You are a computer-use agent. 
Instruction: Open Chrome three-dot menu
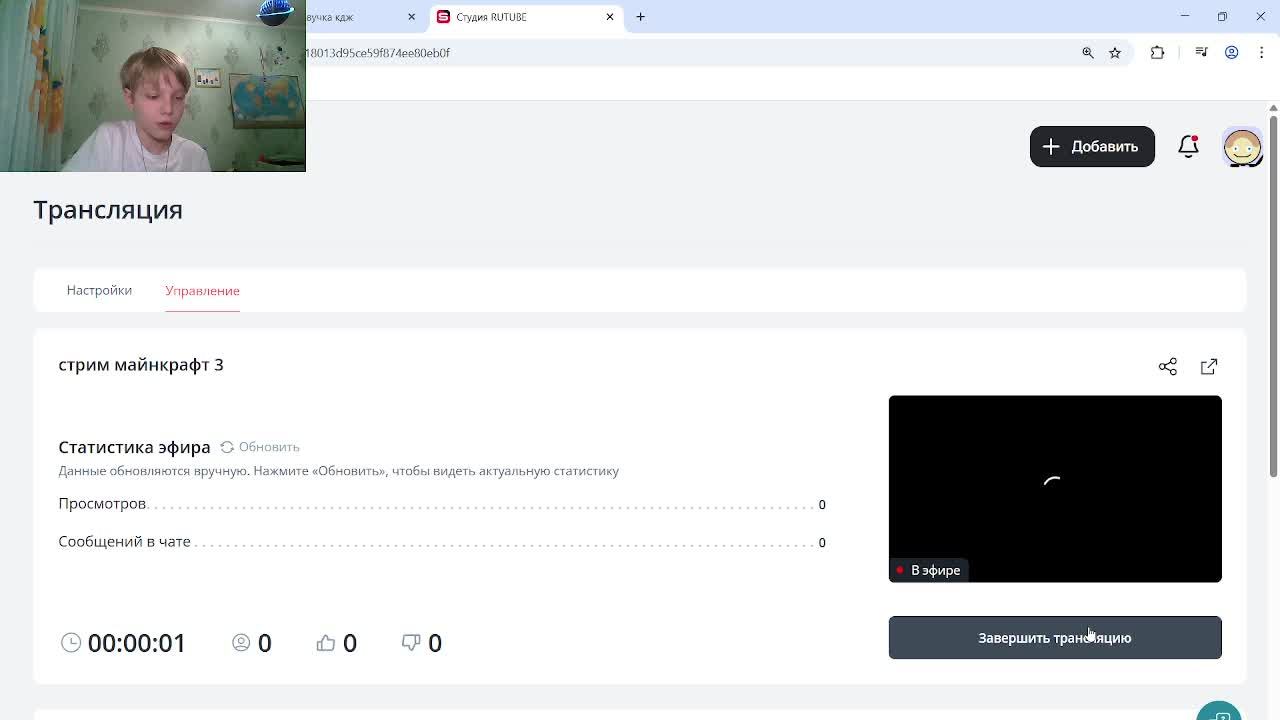click(1261, 53)
